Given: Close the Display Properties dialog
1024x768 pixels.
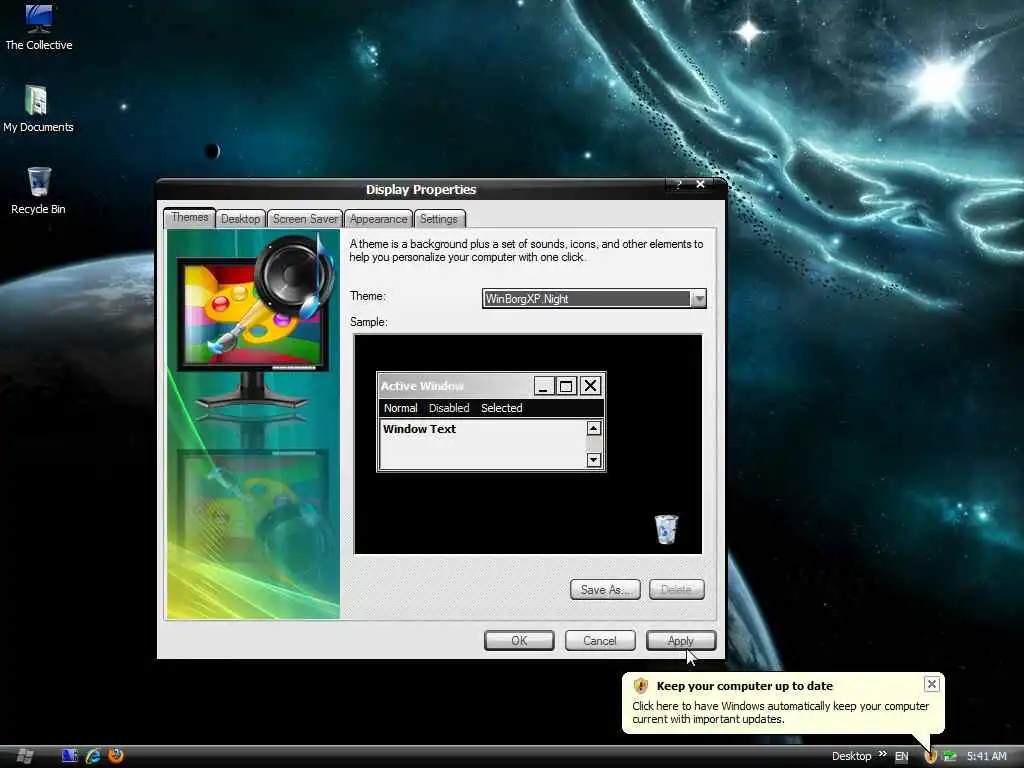Looking at the screenshot, I should click(x=700, y=184).
